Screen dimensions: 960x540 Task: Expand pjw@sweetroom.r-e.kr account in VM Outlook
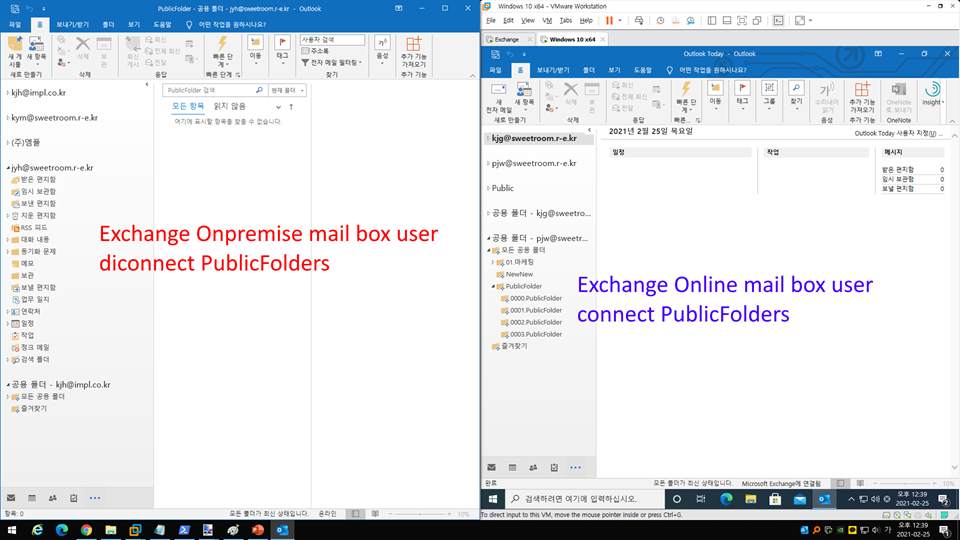click(x=489, y=163)
